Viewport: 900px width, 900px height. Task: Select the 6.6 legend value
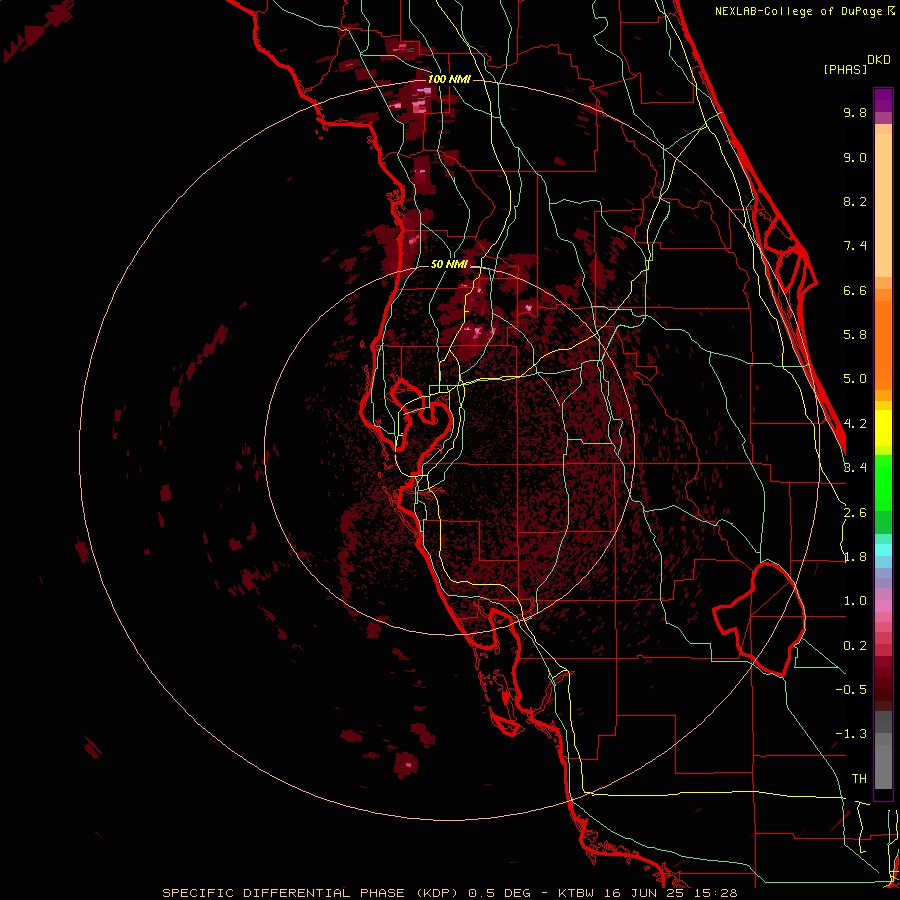coord(855,290)
